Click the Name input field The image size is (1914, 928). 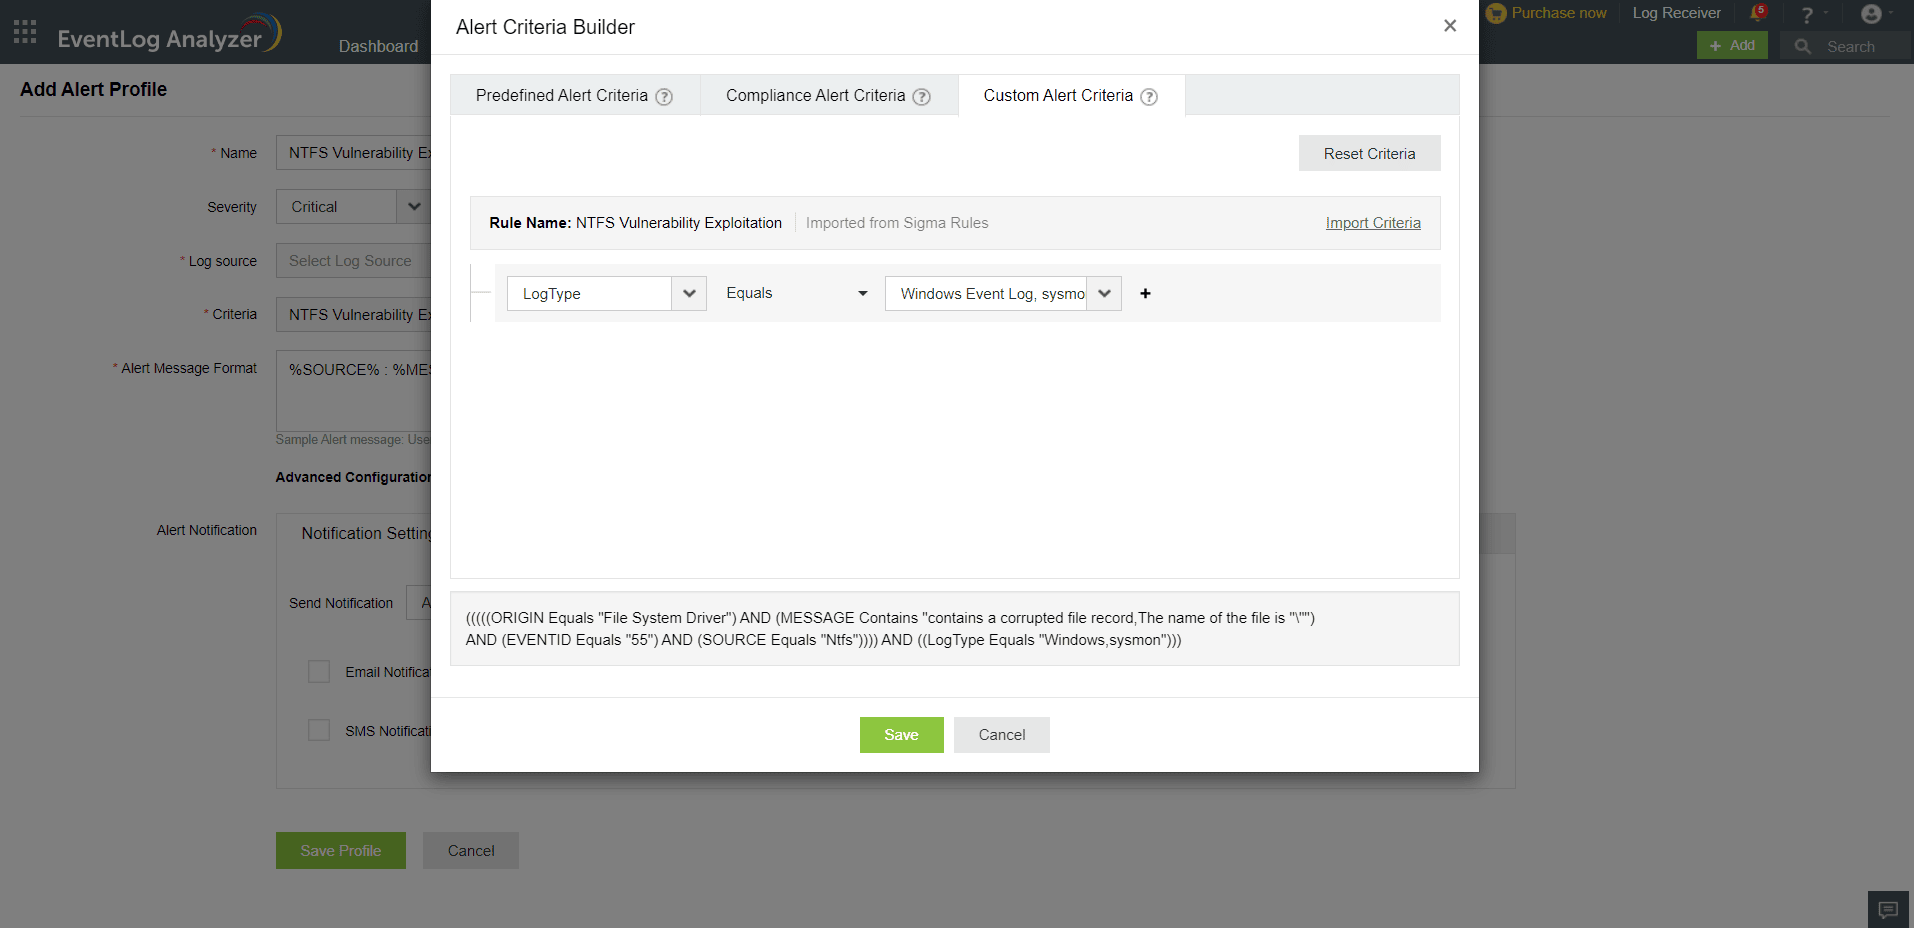(353, 153)
